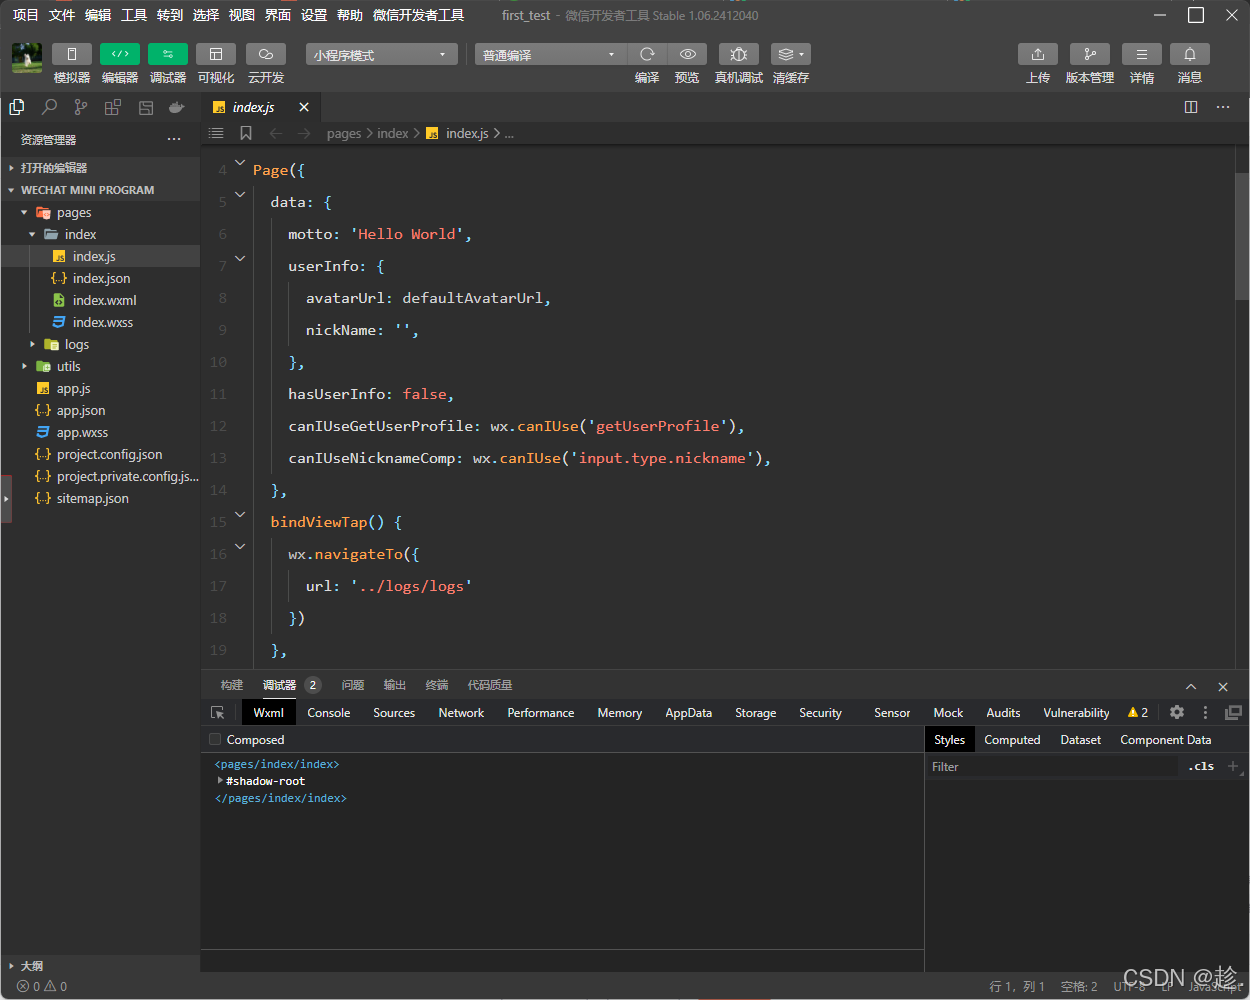Viewport: 1250px width, 1000px height.
Task: Click the 上传 upload icon
Action: (1037, 54)
